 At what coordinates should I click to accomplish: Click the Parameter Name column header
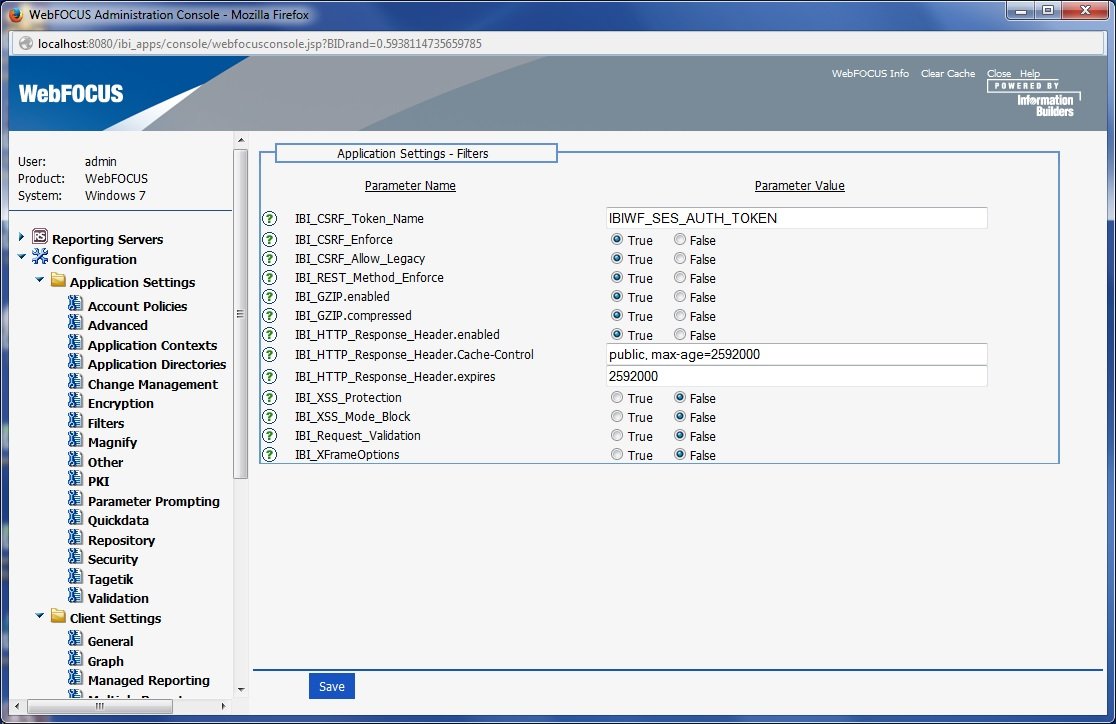pos(410,186)
